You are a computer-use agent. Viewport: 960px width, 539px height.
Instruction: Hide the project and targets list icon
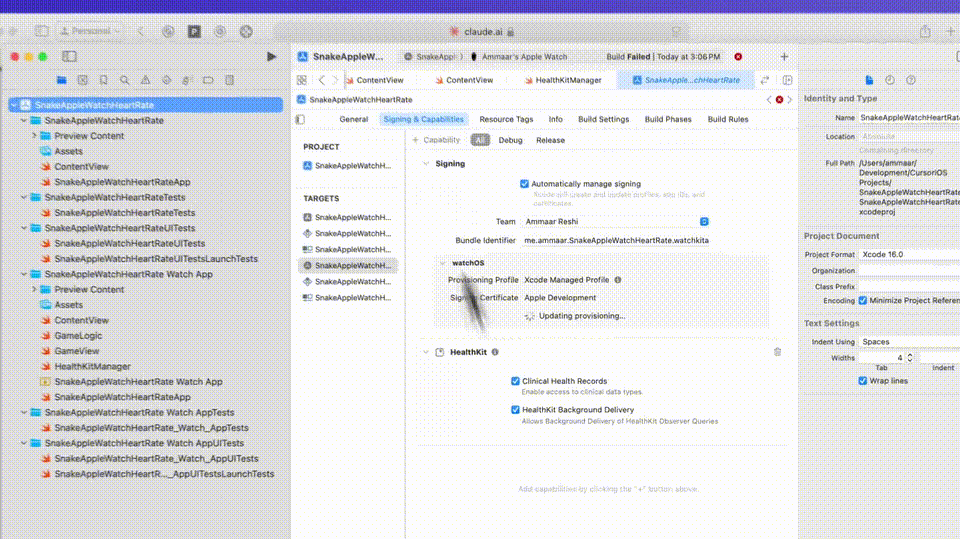(x=300, y=119)
